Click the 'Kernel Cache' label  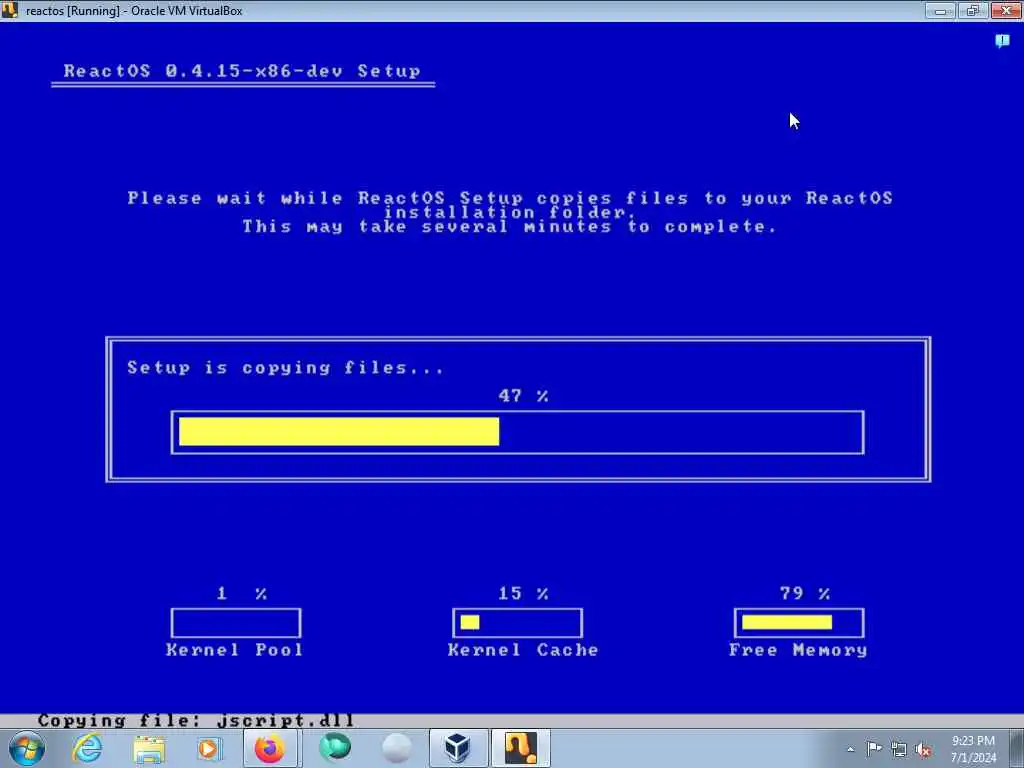523,650
